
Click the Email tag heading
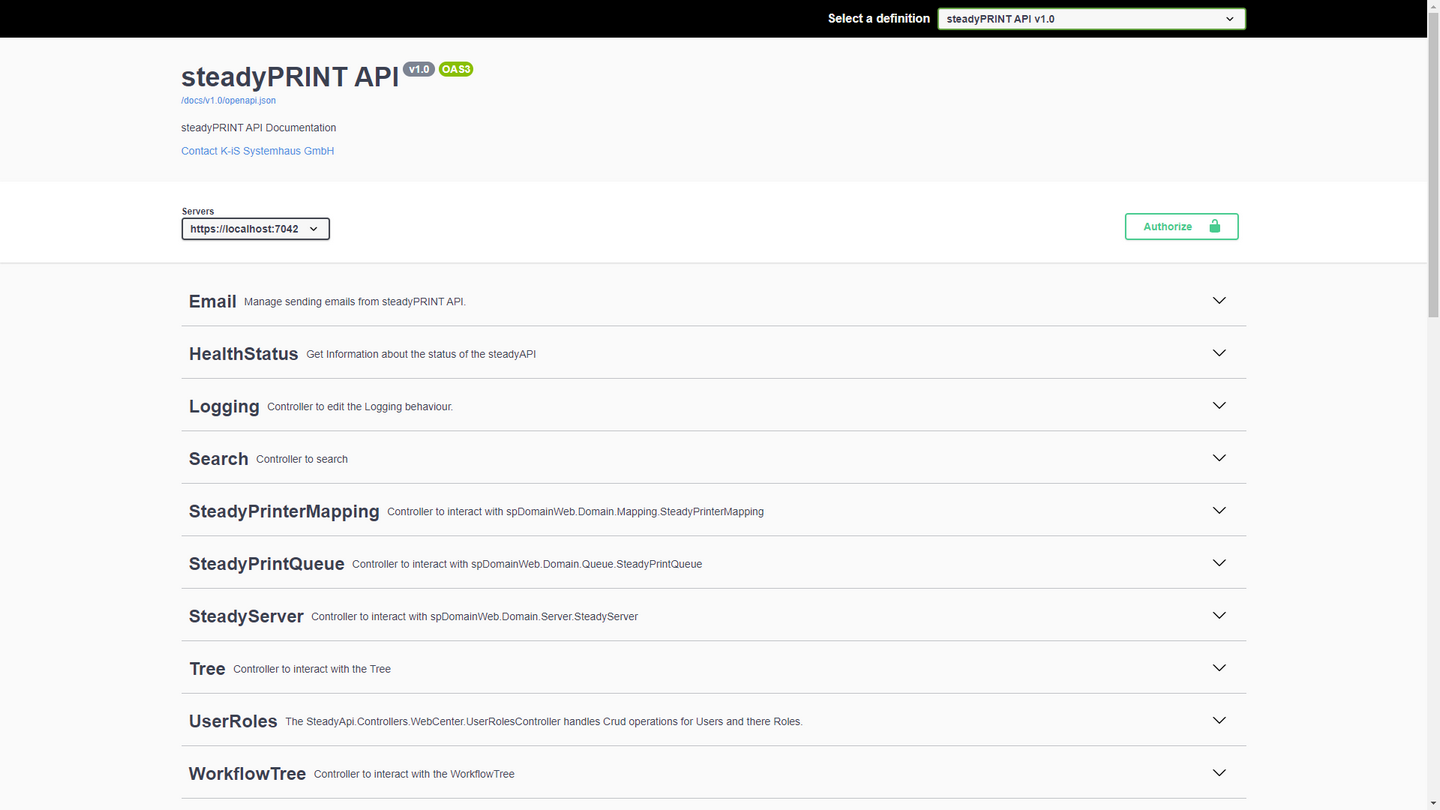coord(212,301)
